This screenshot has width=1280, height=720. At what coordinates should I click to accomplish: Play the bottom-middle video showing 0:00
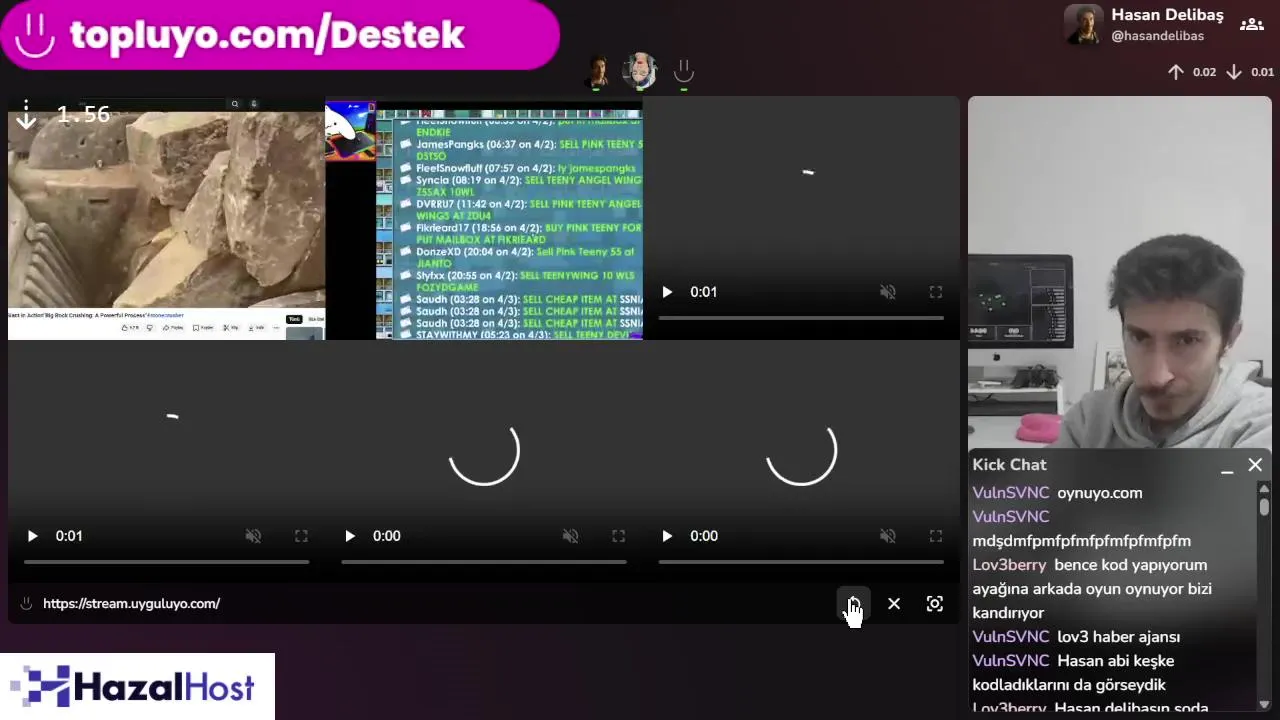pos(349,536)
